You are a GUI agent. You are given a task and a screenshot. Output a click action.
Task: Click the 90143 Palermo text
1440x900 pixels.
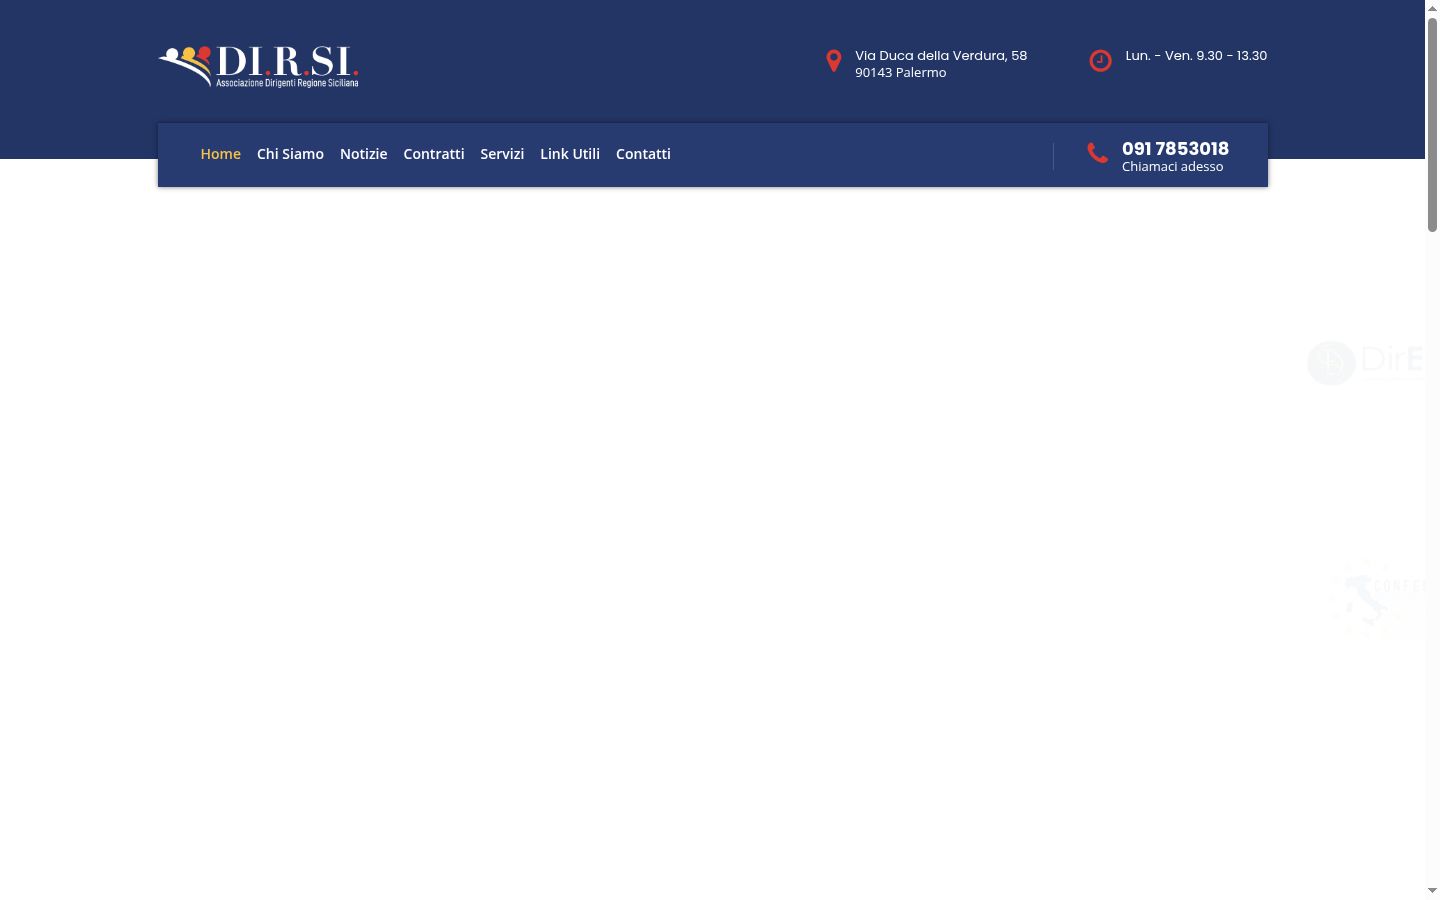(900, 73)
